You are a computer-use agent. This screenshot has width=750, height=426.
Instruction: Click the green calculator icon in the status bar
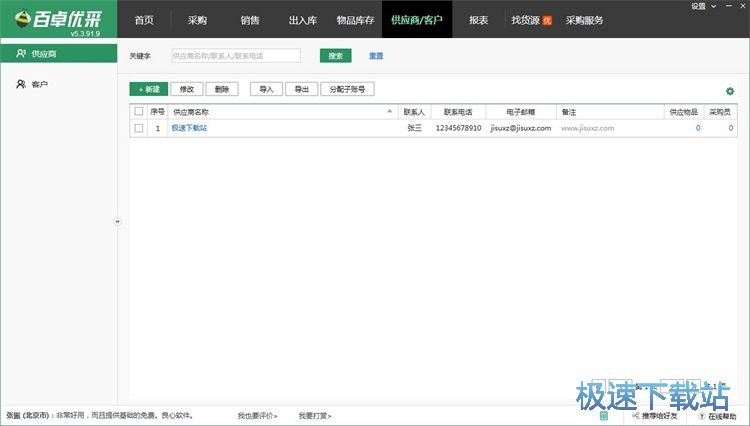tap(604, 415)
